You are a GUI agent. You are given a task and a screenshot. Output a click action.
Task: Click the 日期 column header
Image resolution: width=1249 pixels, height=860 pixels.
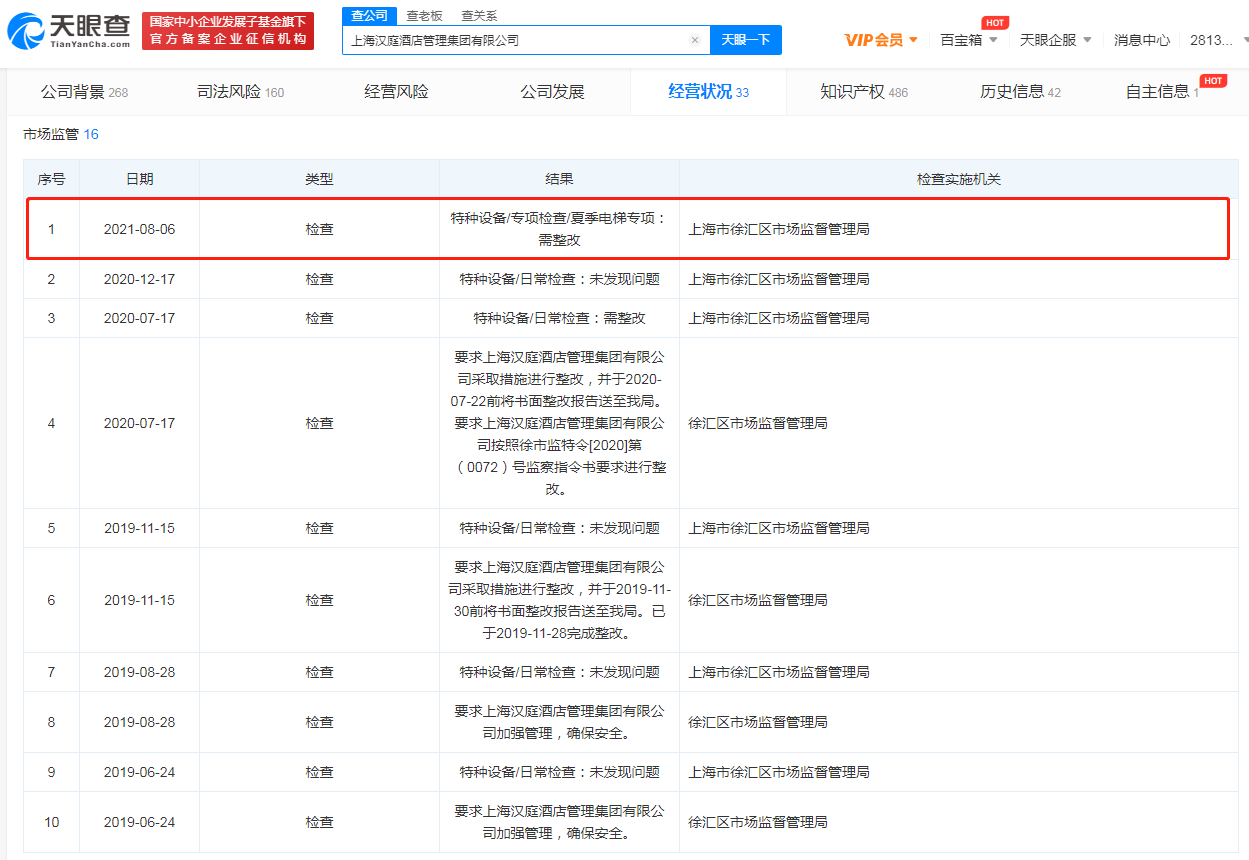139,179
